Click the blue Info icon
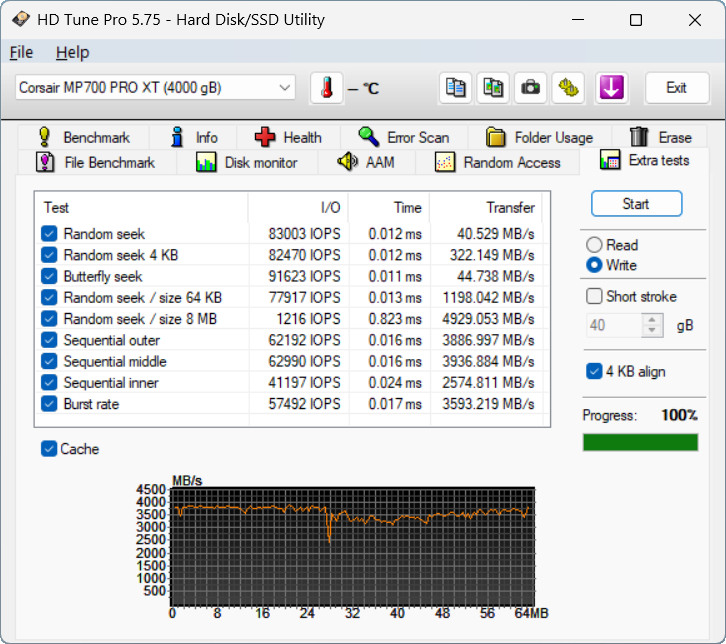This screenshot has width=726, height=644. (176, 138)
